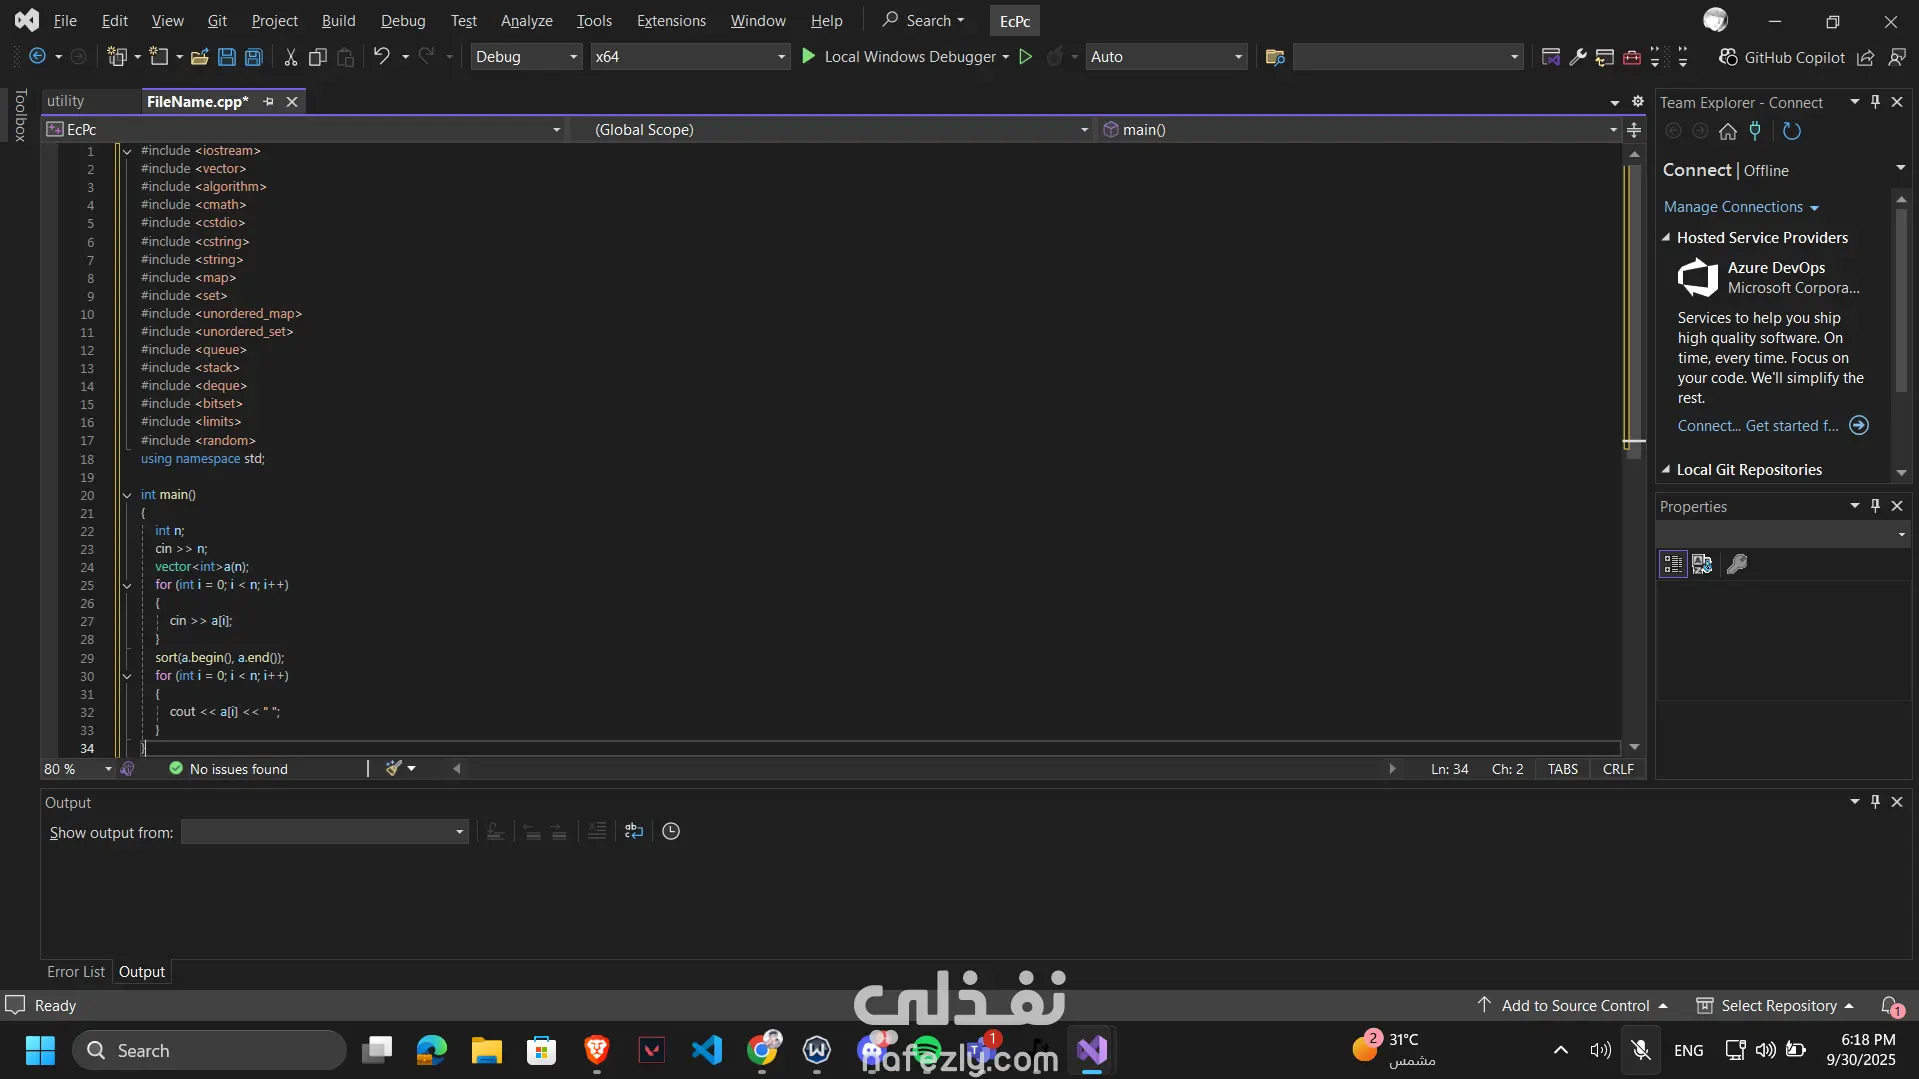Open Find in Files from the toolbar
The image size is (1919, 1079).
click(x=1275, y=57)
